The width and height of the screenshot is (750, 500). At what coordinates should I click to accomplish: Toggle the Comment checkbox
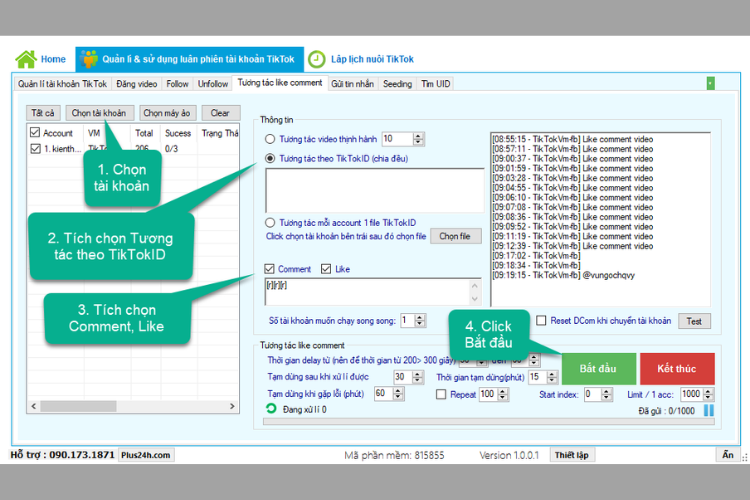pyautogui.click(x=269, y=269)
